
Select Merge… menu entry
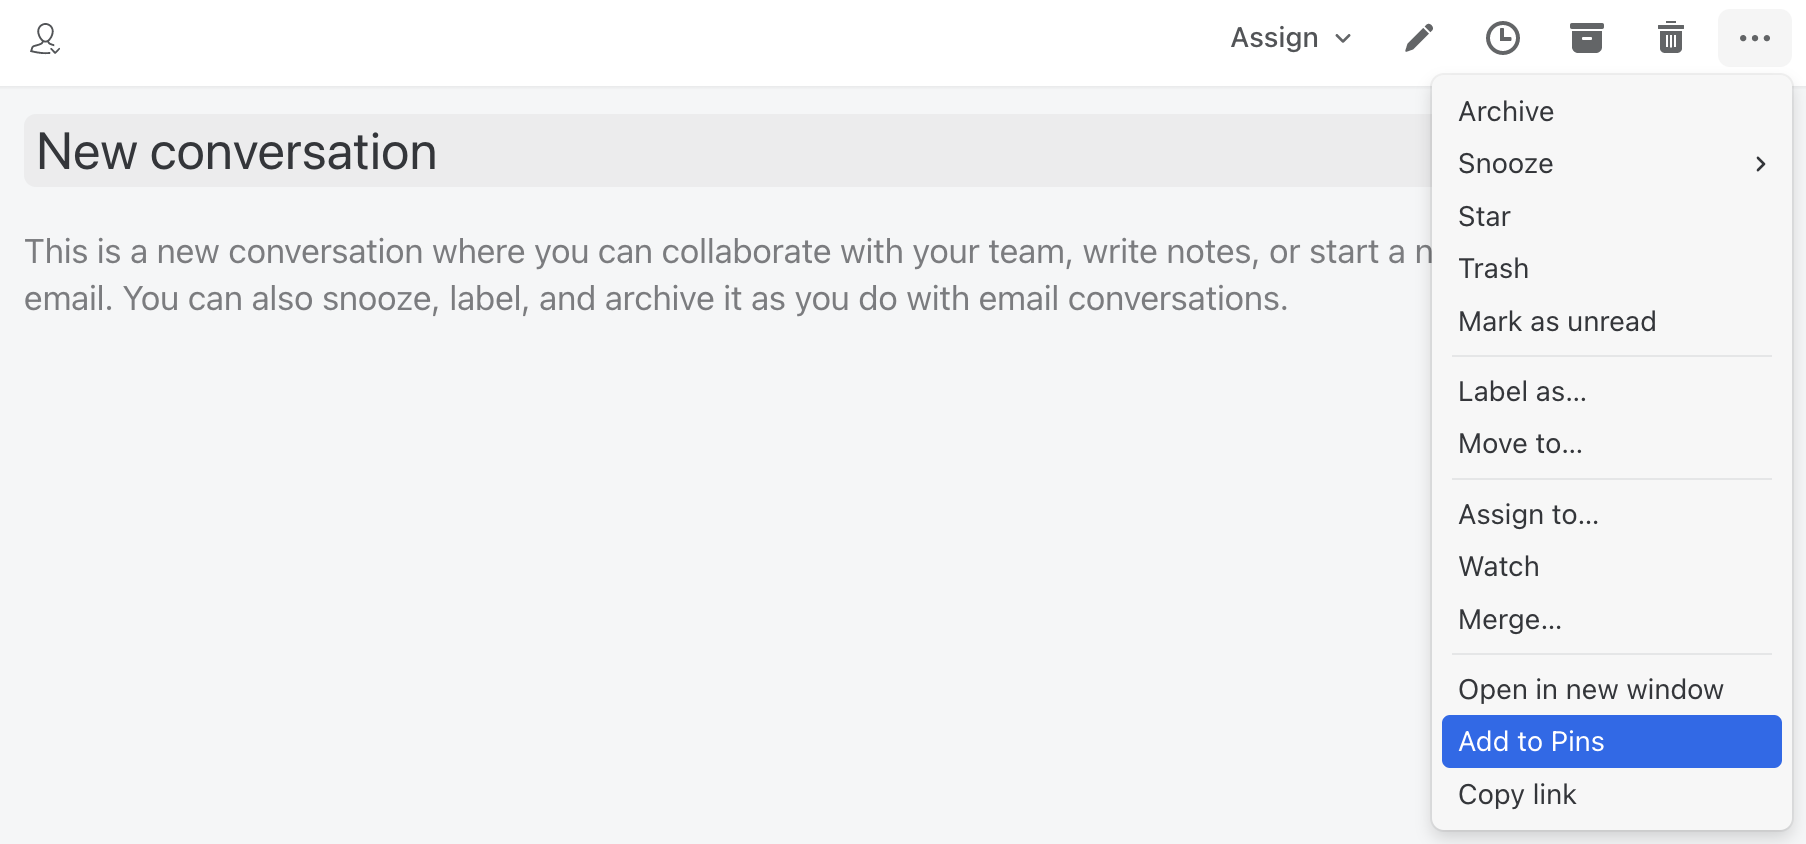pos(1611,619)
